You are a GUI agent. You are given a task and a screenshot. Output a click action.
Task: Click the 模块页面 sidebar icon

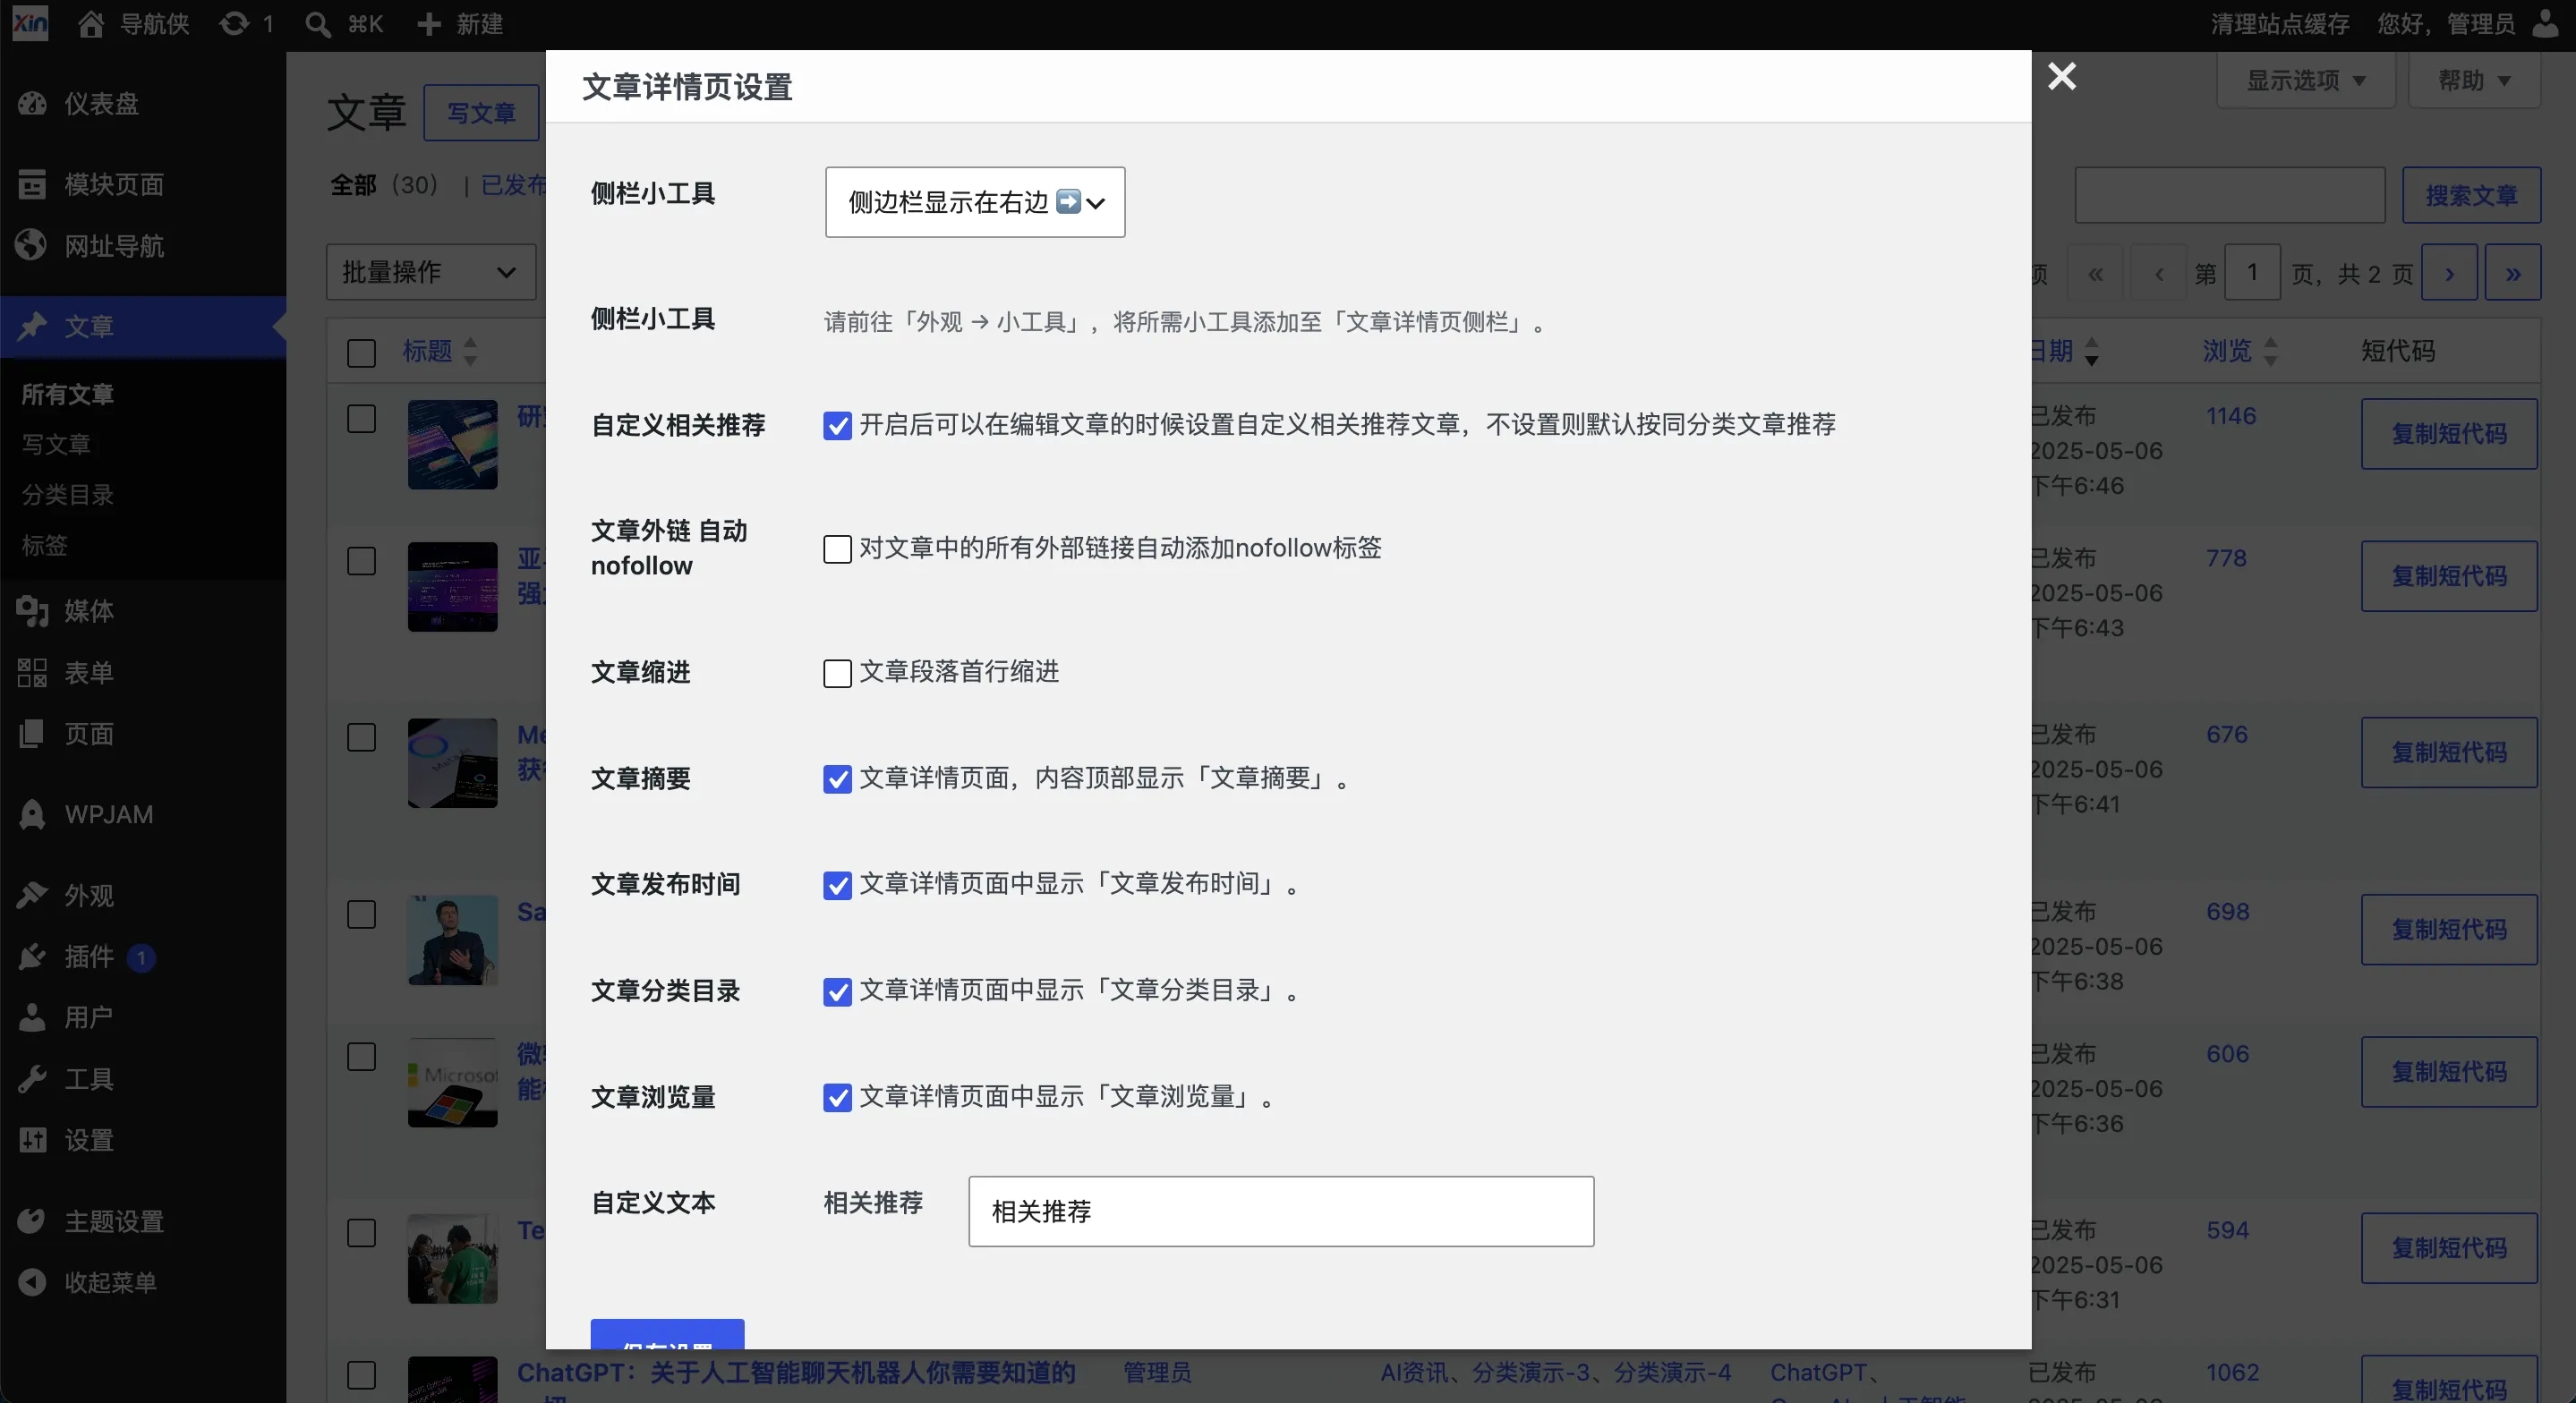32,184
